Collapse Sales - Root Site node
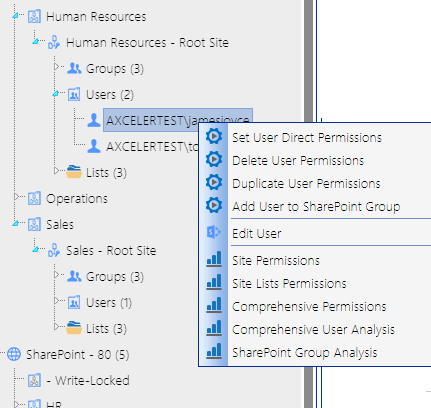 pyautogui.click(x=35, y=250)
